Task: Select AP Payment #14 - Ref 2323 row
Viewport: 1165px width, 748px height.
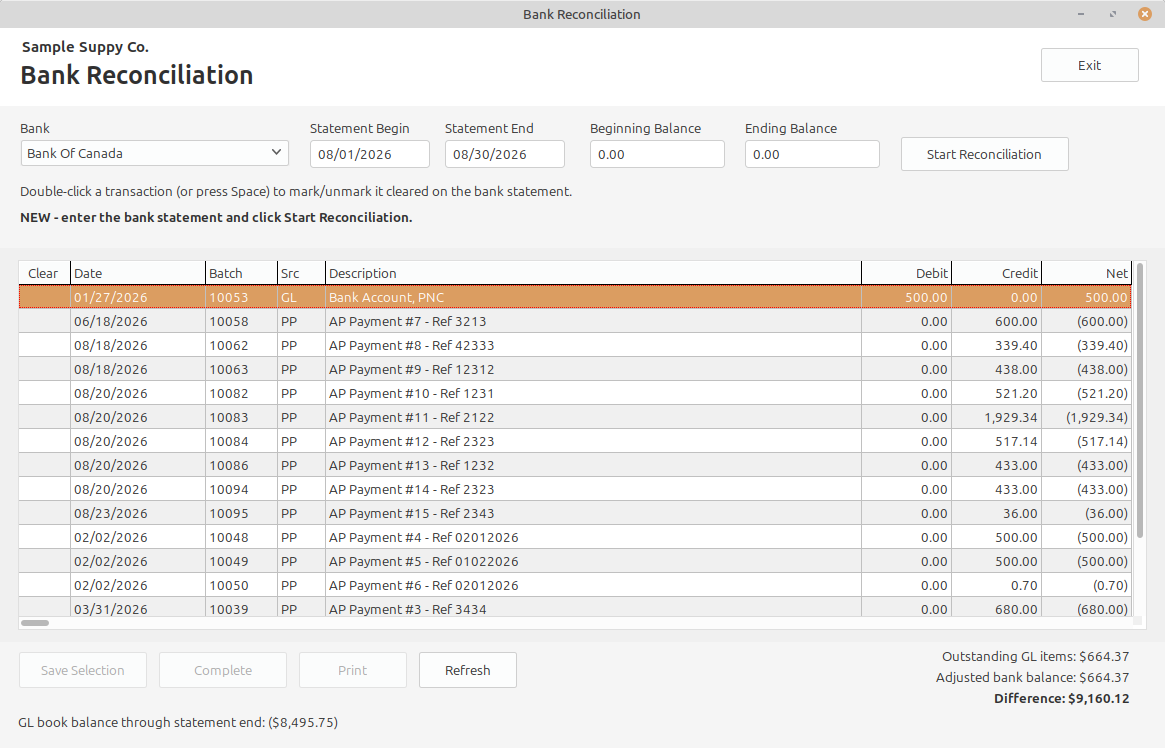Action: (575, 489)
